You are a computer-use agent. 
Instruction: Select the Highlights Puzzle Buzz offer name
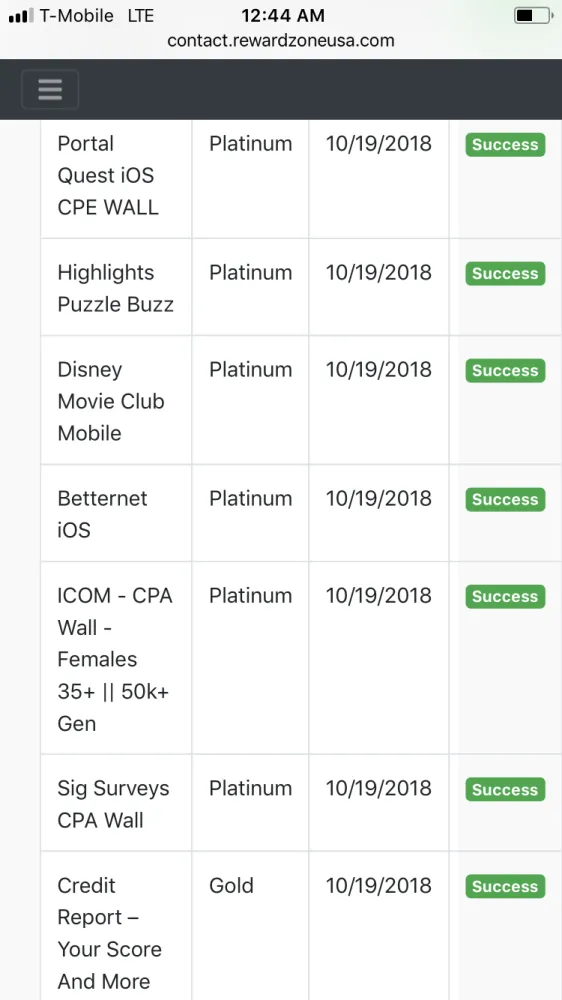pos(115,288)
